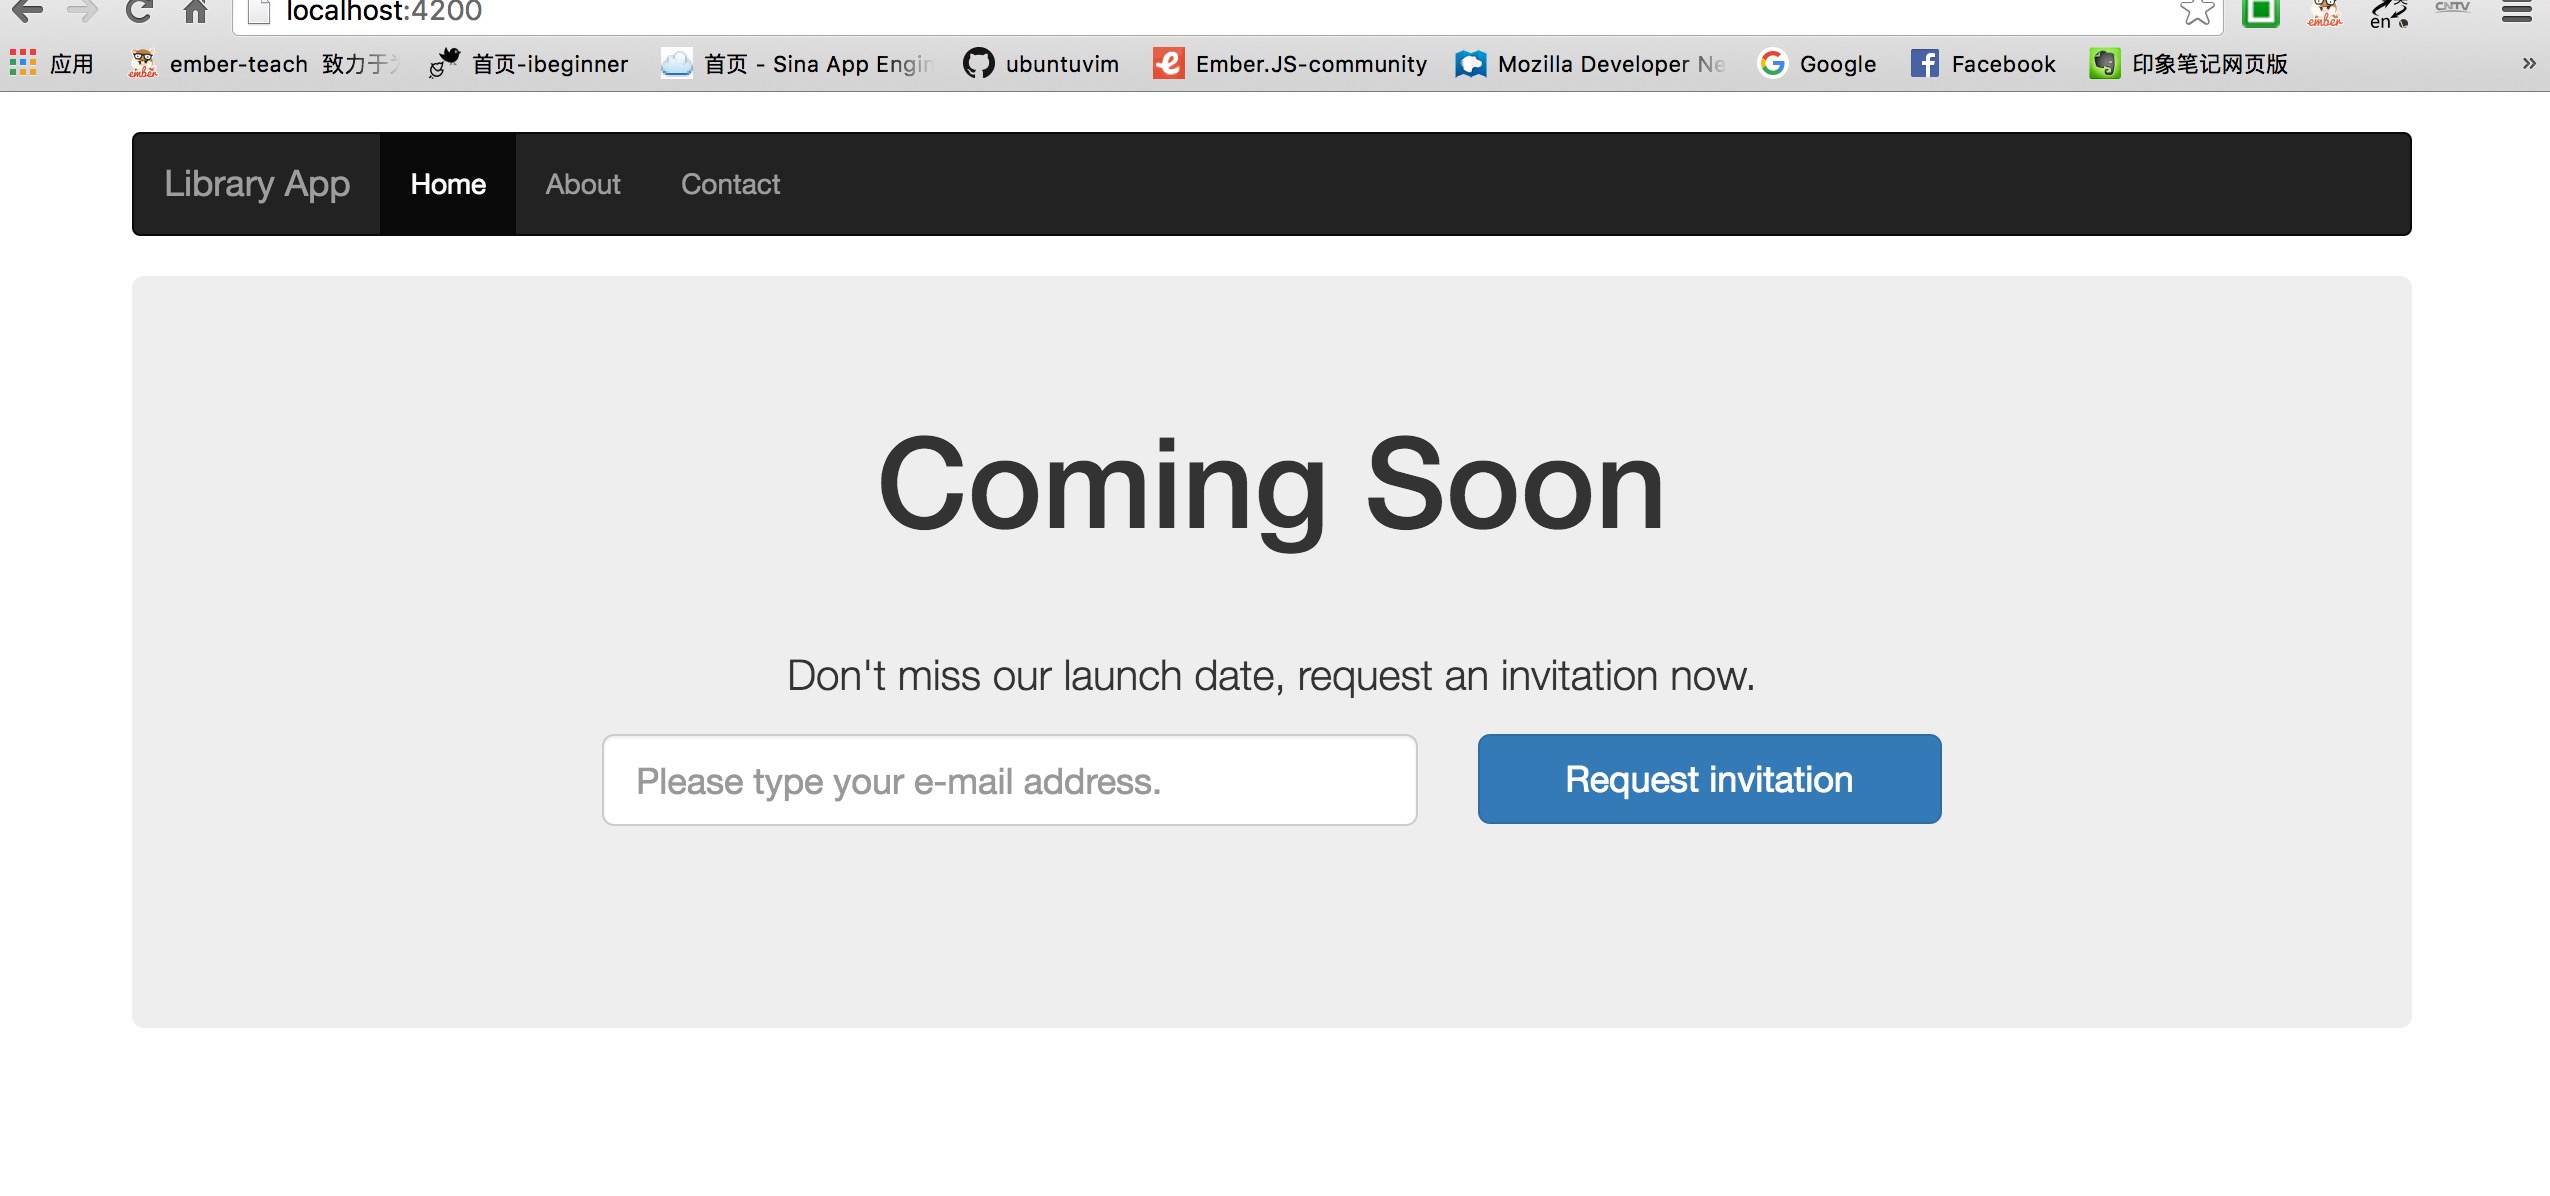Click the Library App brand link
This screenshot has width=2550, height=1196.
pos(257,184)
